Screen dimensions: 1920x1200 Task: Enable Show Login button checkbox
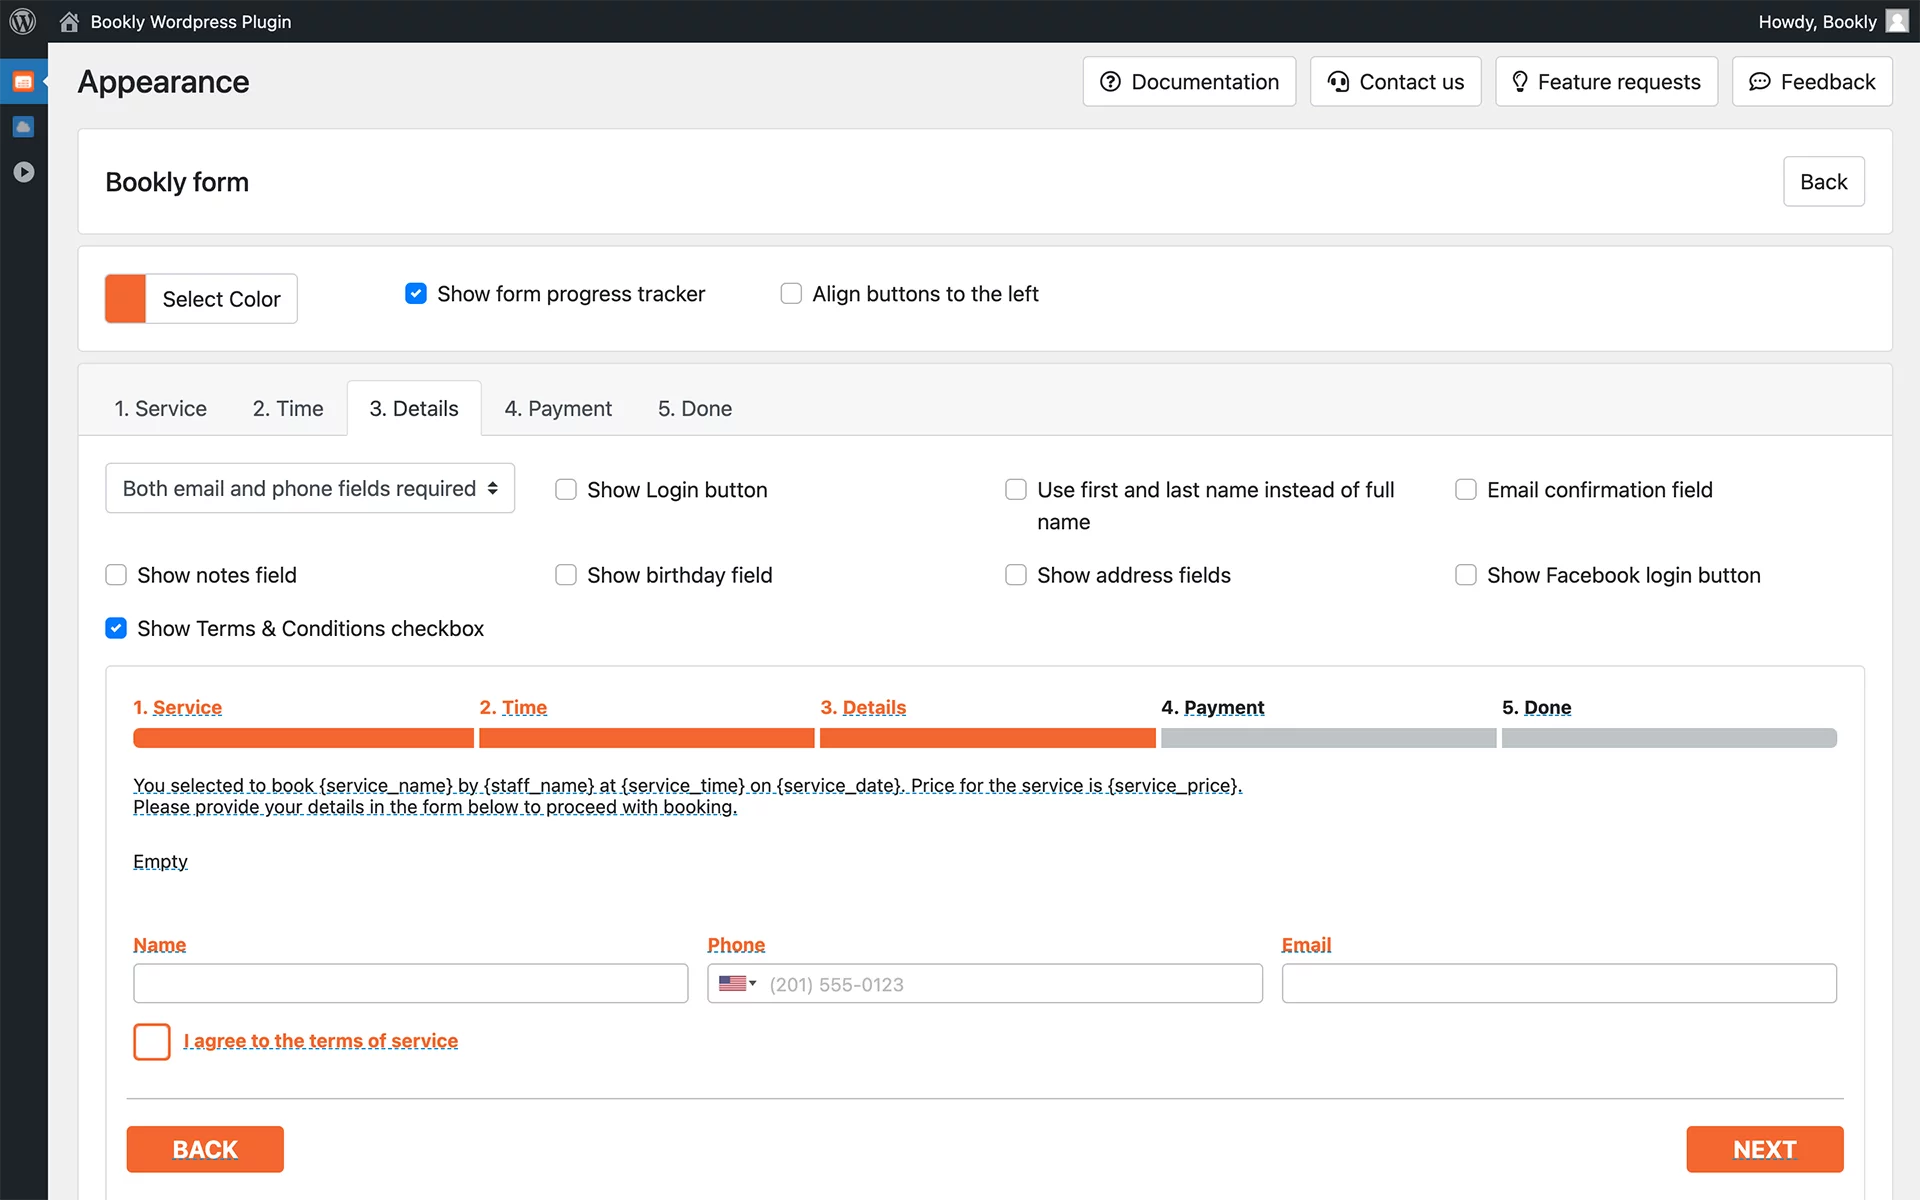[x=566, y=490]
